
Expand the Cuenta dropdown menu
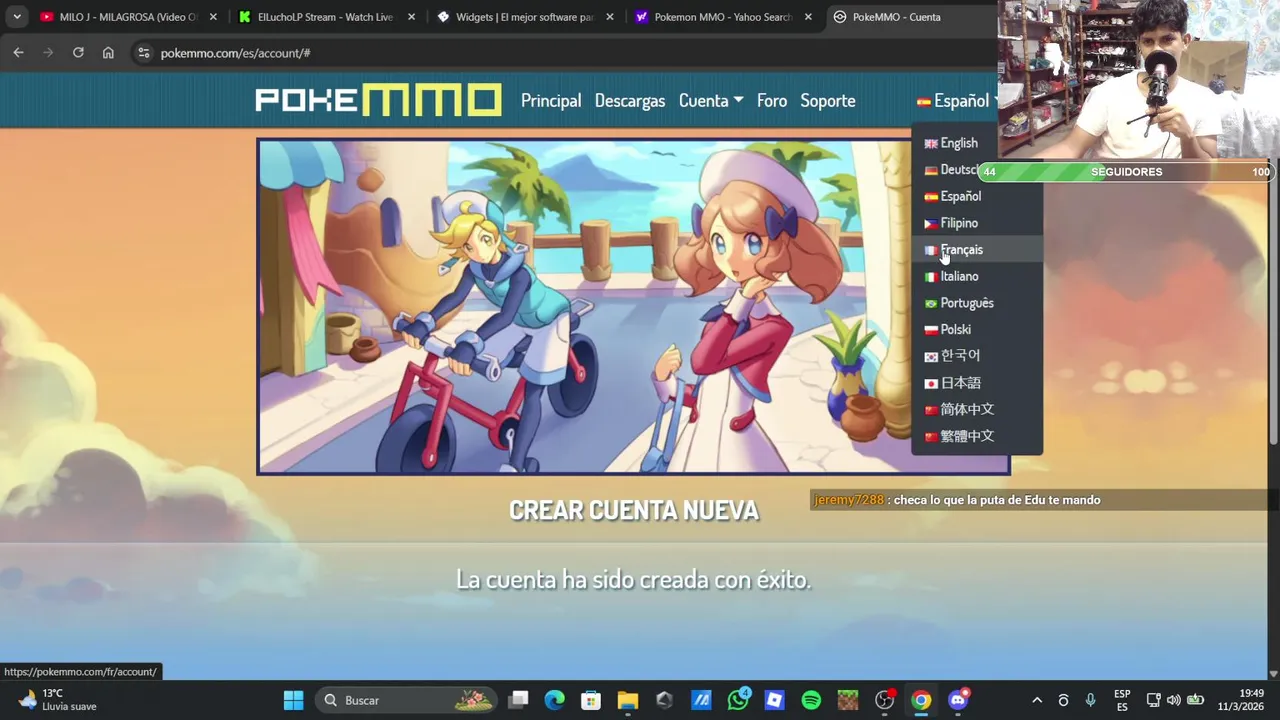711,101
